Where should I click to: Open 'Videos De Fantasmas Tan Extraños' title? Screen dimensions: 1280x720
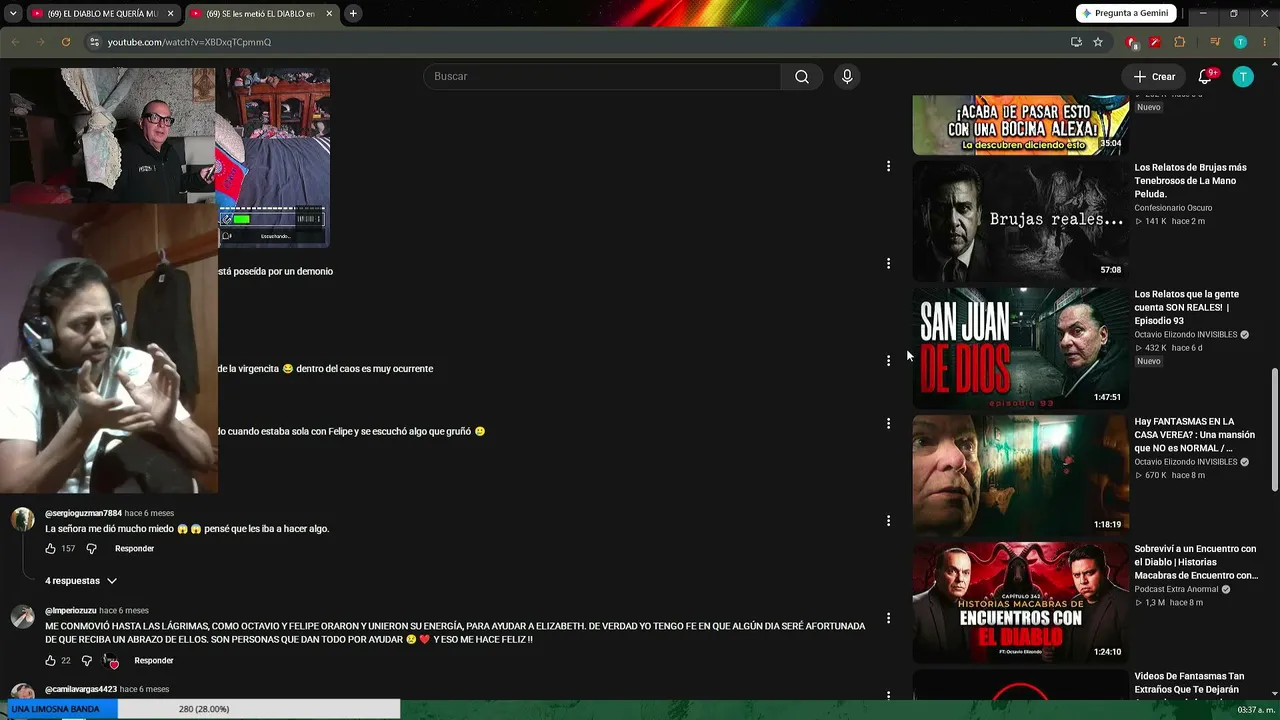point(1189,683)
